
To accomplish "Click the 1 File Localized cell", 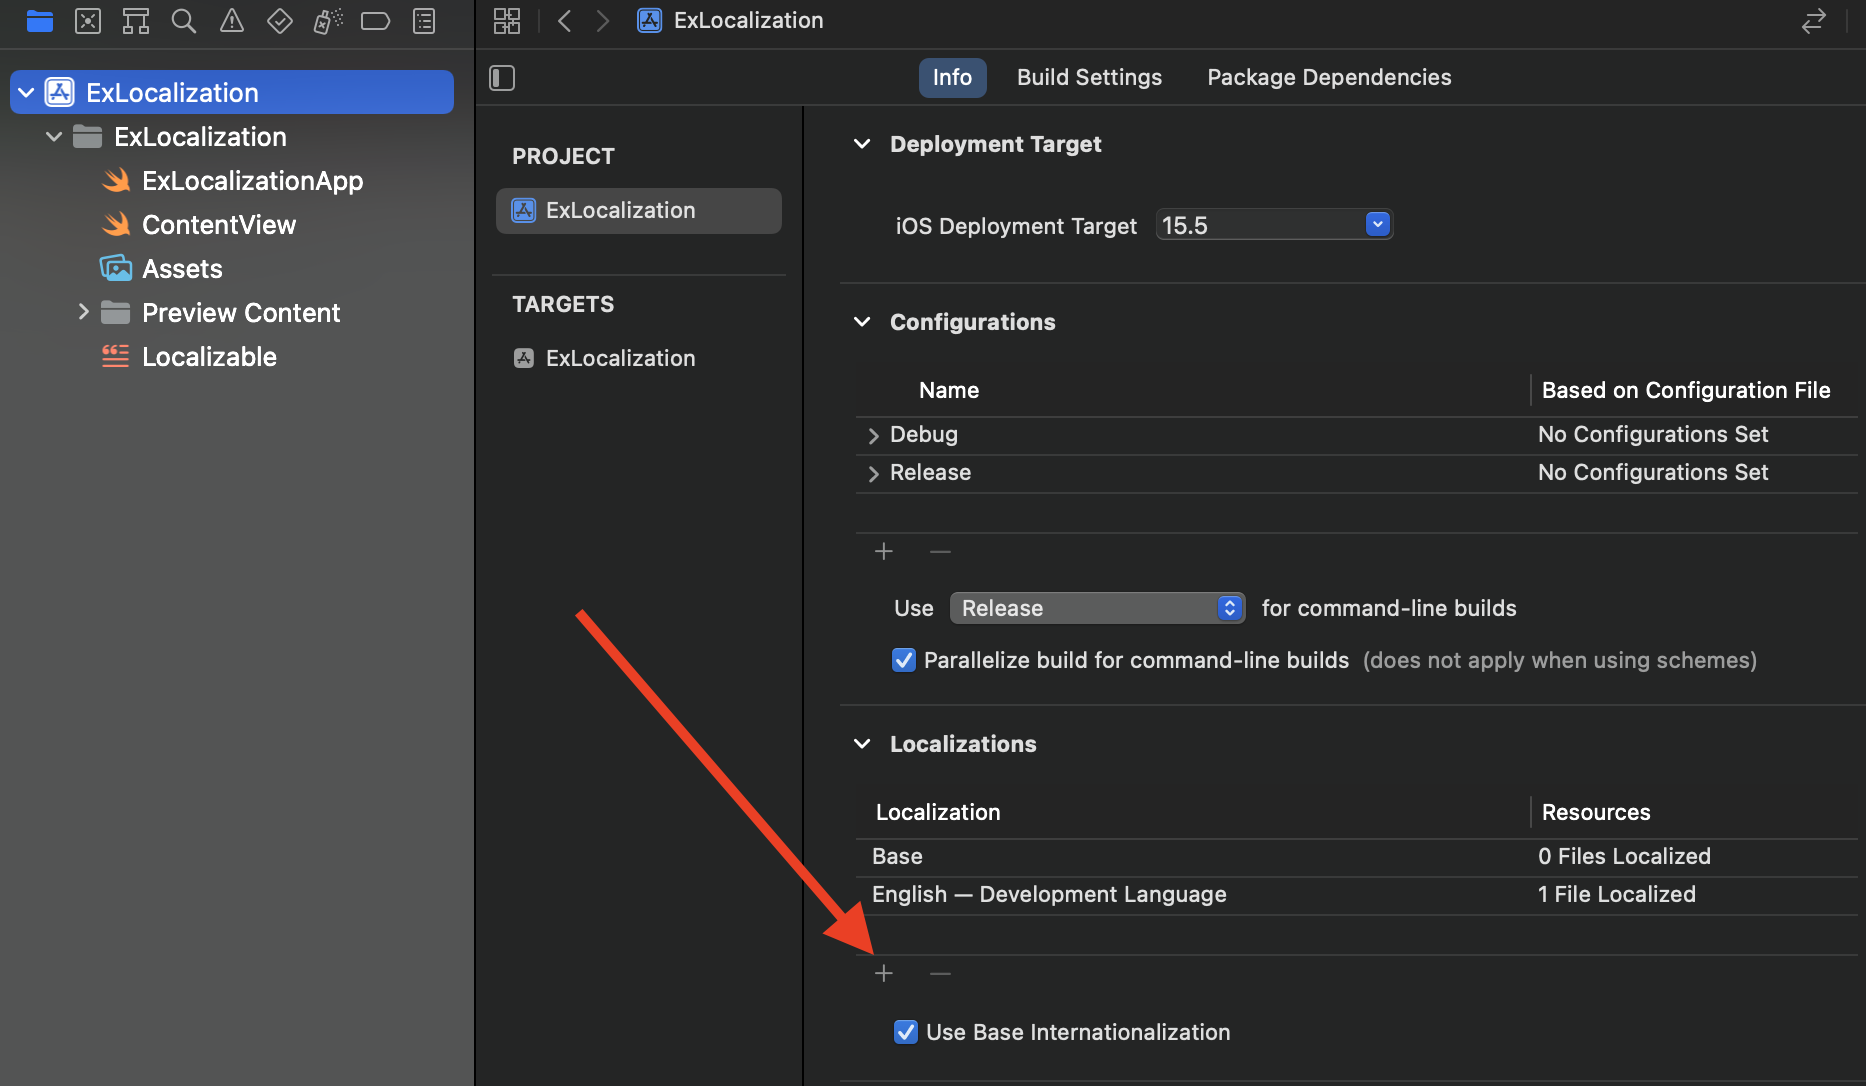I will 1617,895.
